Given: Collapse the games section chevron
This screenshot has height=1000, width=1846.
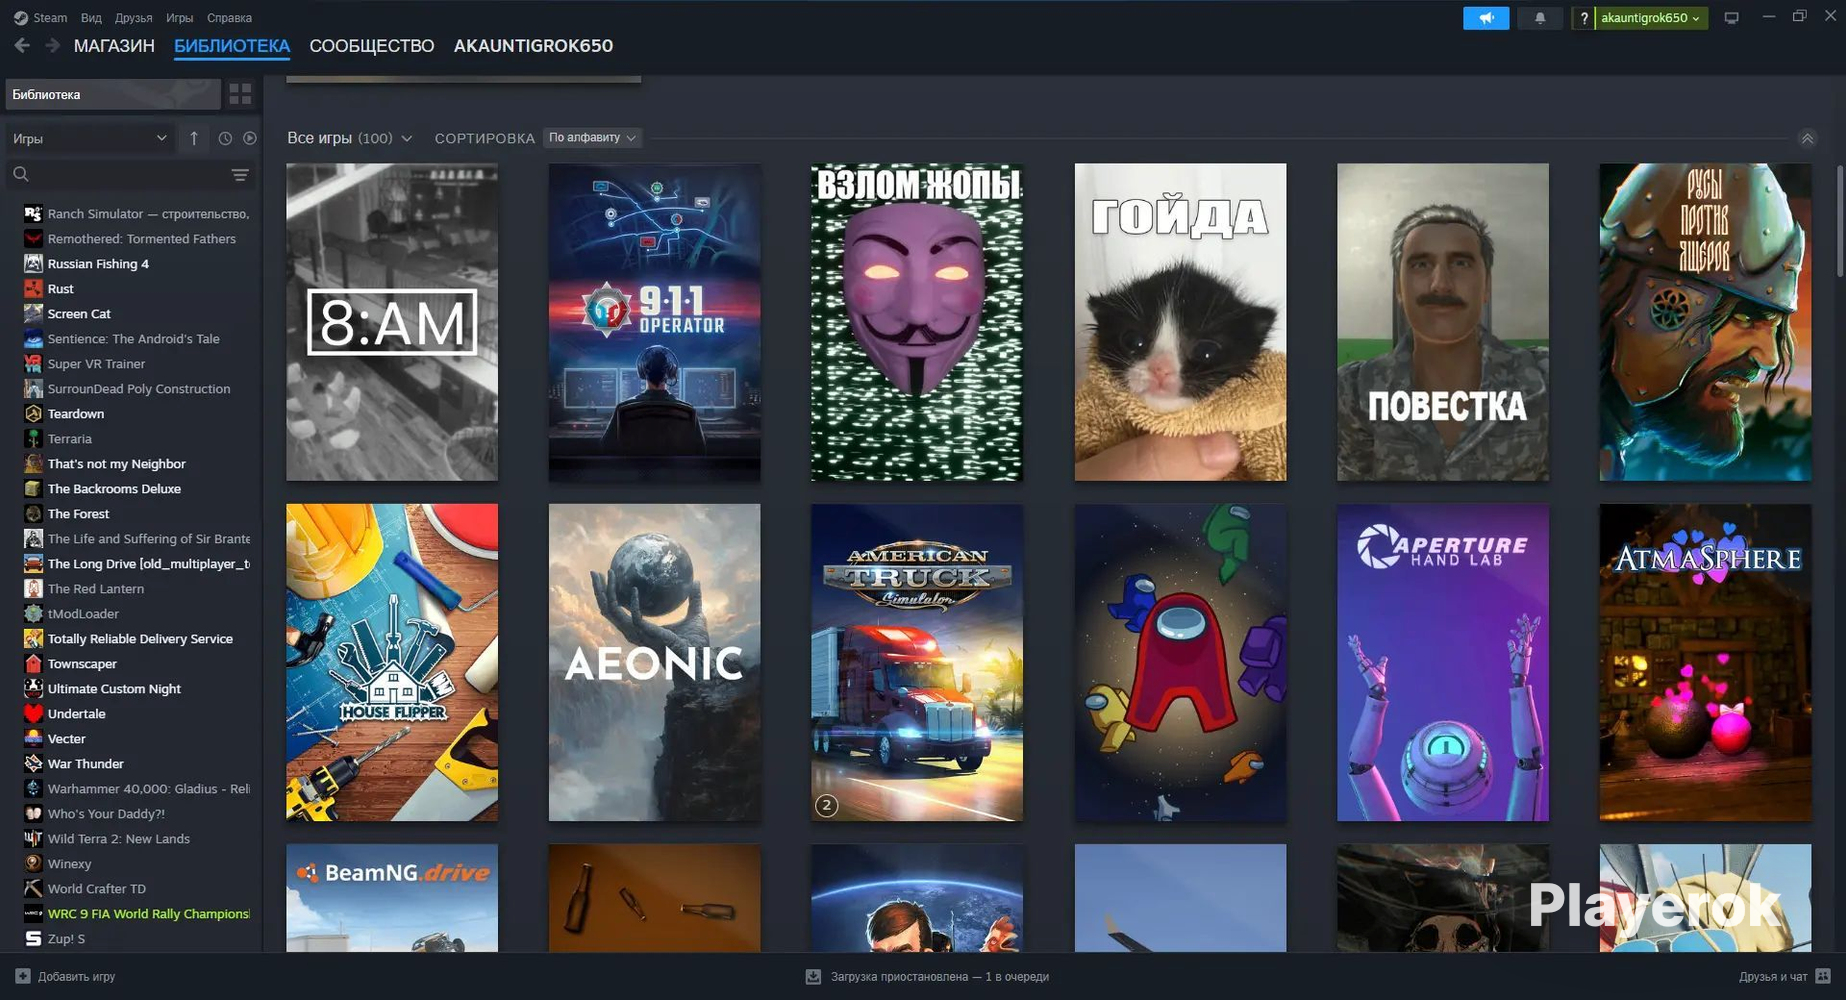Looking at the screenshot, I should 1807,139.
